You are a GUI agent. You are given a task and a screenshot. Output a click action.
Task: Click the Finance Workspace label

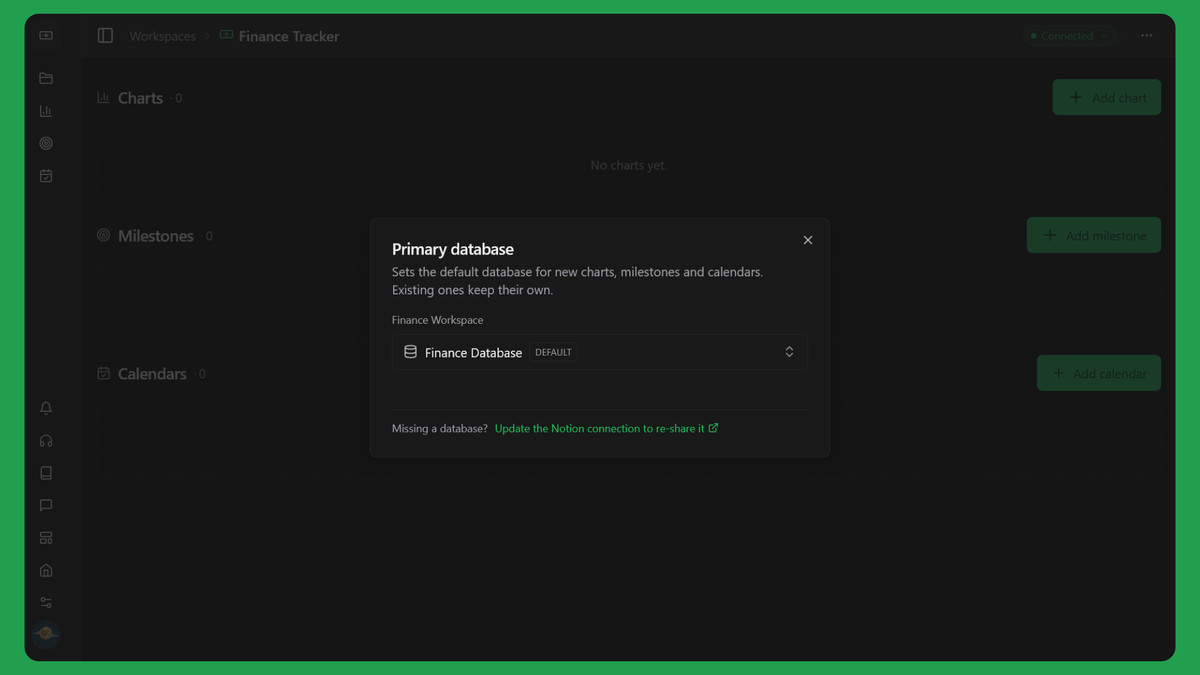(437, 320)
